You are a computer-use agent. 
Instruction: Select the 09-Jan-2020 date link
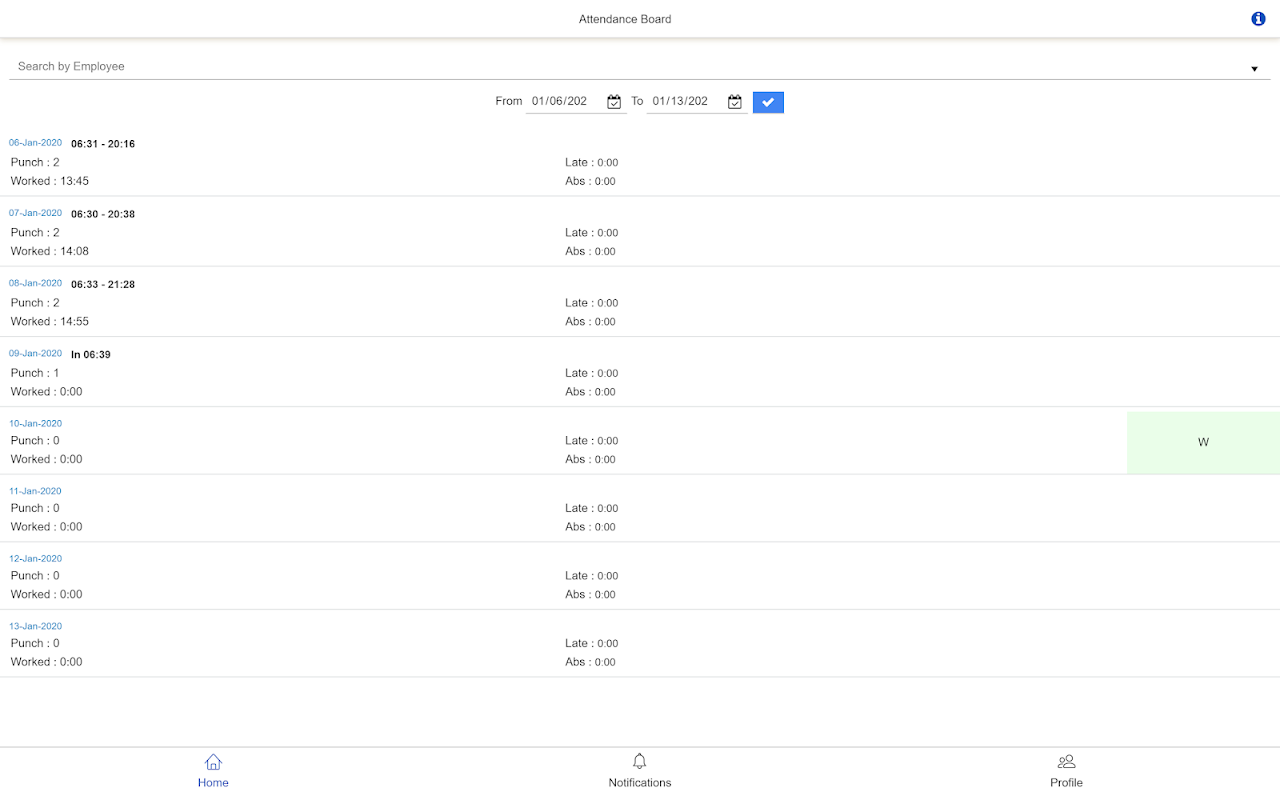36,353
